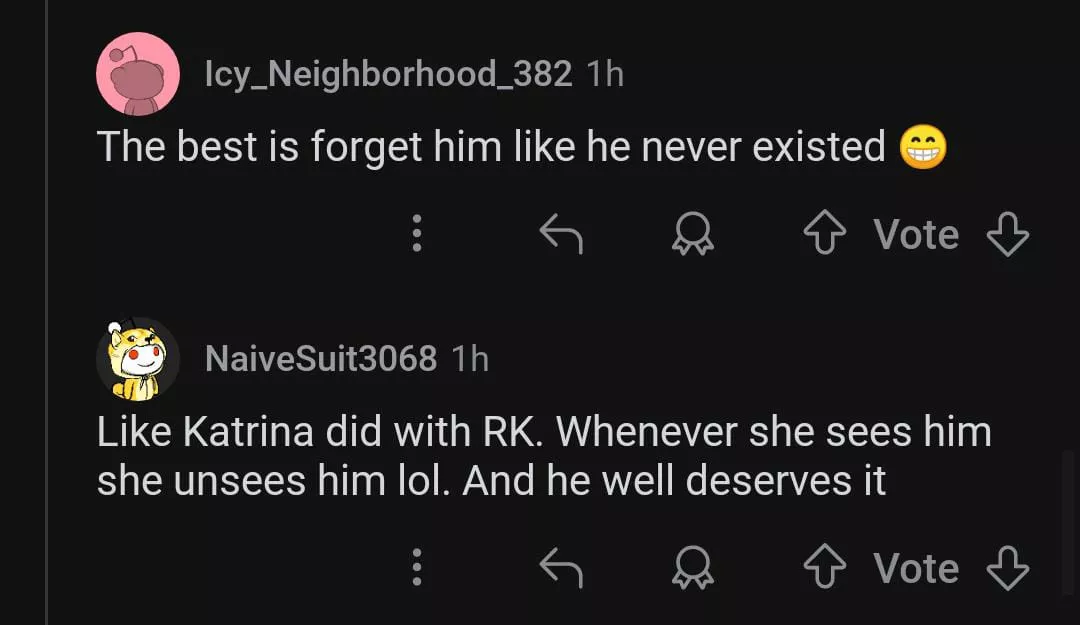Tap the 'forget him like he never existed' comment text
The width and height of the screenshot is (1080, 625).
tap(490, 148)
